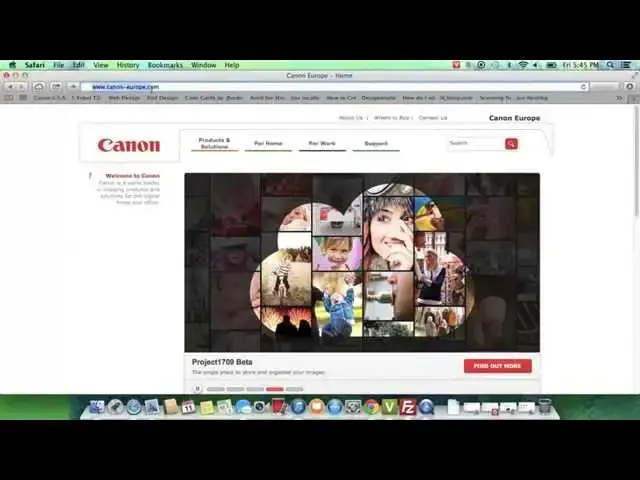Open the File menu
The width and height of the screenshot is (640, 480).
pyautogui.click(x=59, y=65)
